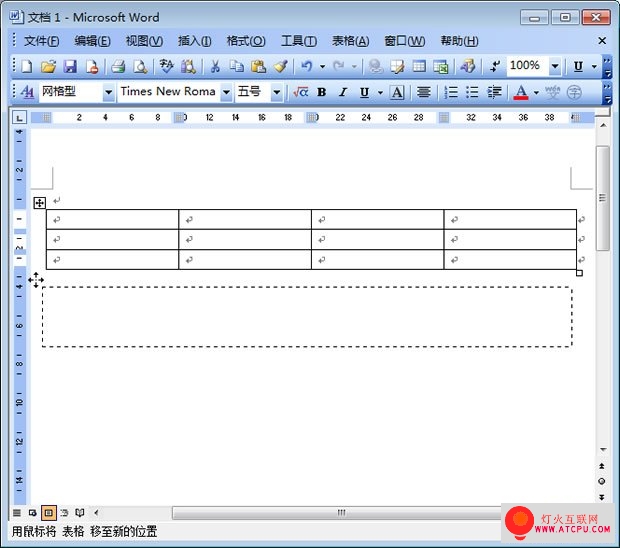Toggle italic formatting
The image size is (620, 548).
tap(343, 92)
